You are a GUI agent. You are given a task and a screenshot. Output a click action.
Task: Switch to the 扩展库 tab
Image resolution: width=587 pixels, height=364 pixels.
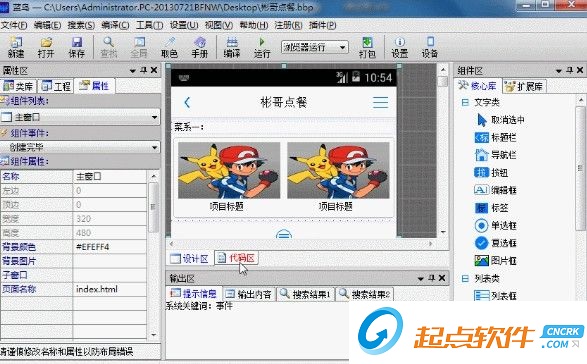pyautogui.click(x=524, y=87)
